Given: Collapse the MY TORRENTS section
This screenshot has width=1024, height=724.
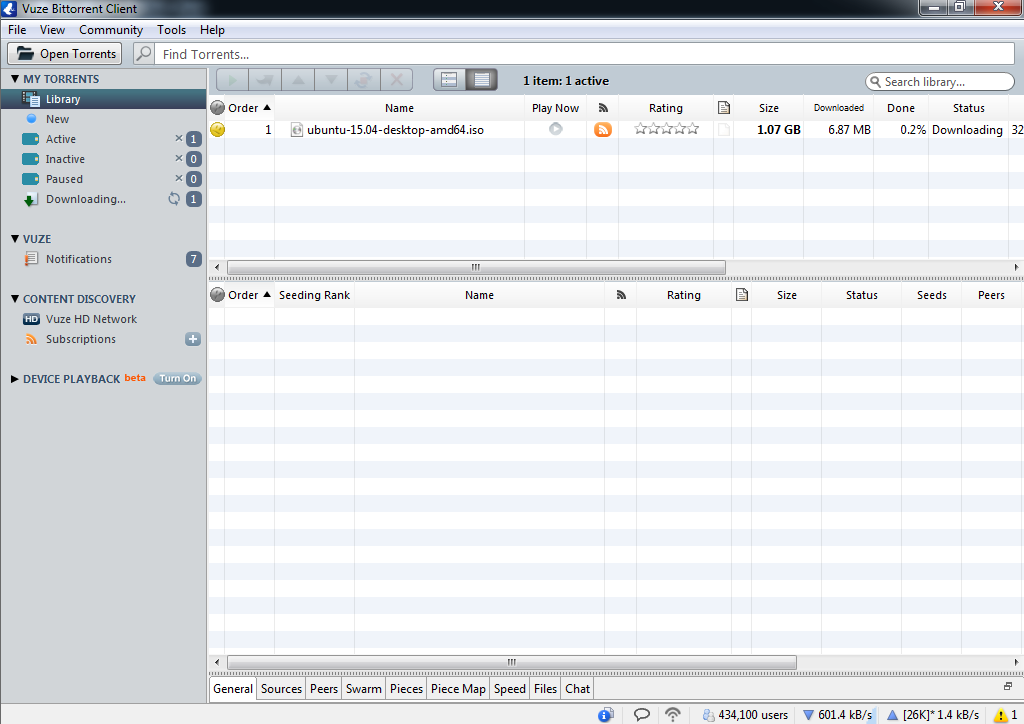Looking at the screenshot, I should point(15,79).
